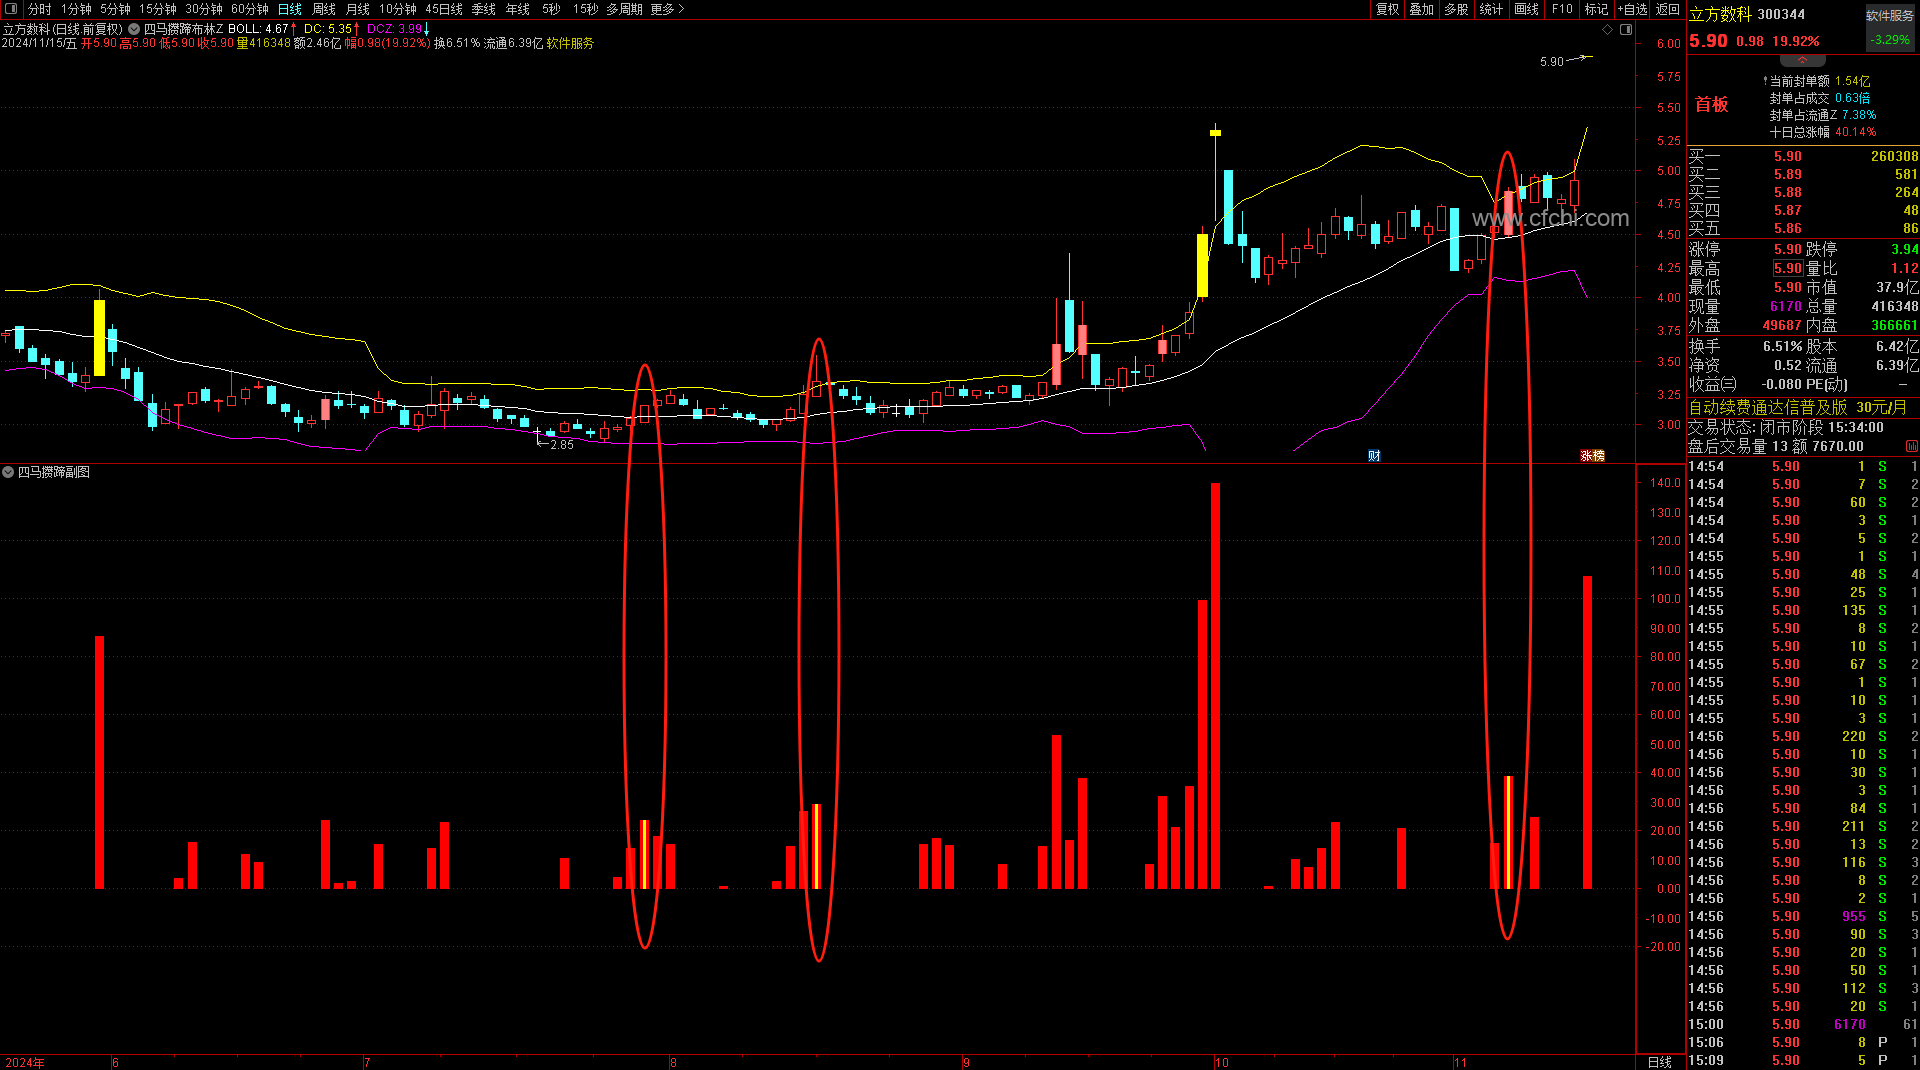
Task: Switch to the 周线 weekly period
Action: (324, 9)
